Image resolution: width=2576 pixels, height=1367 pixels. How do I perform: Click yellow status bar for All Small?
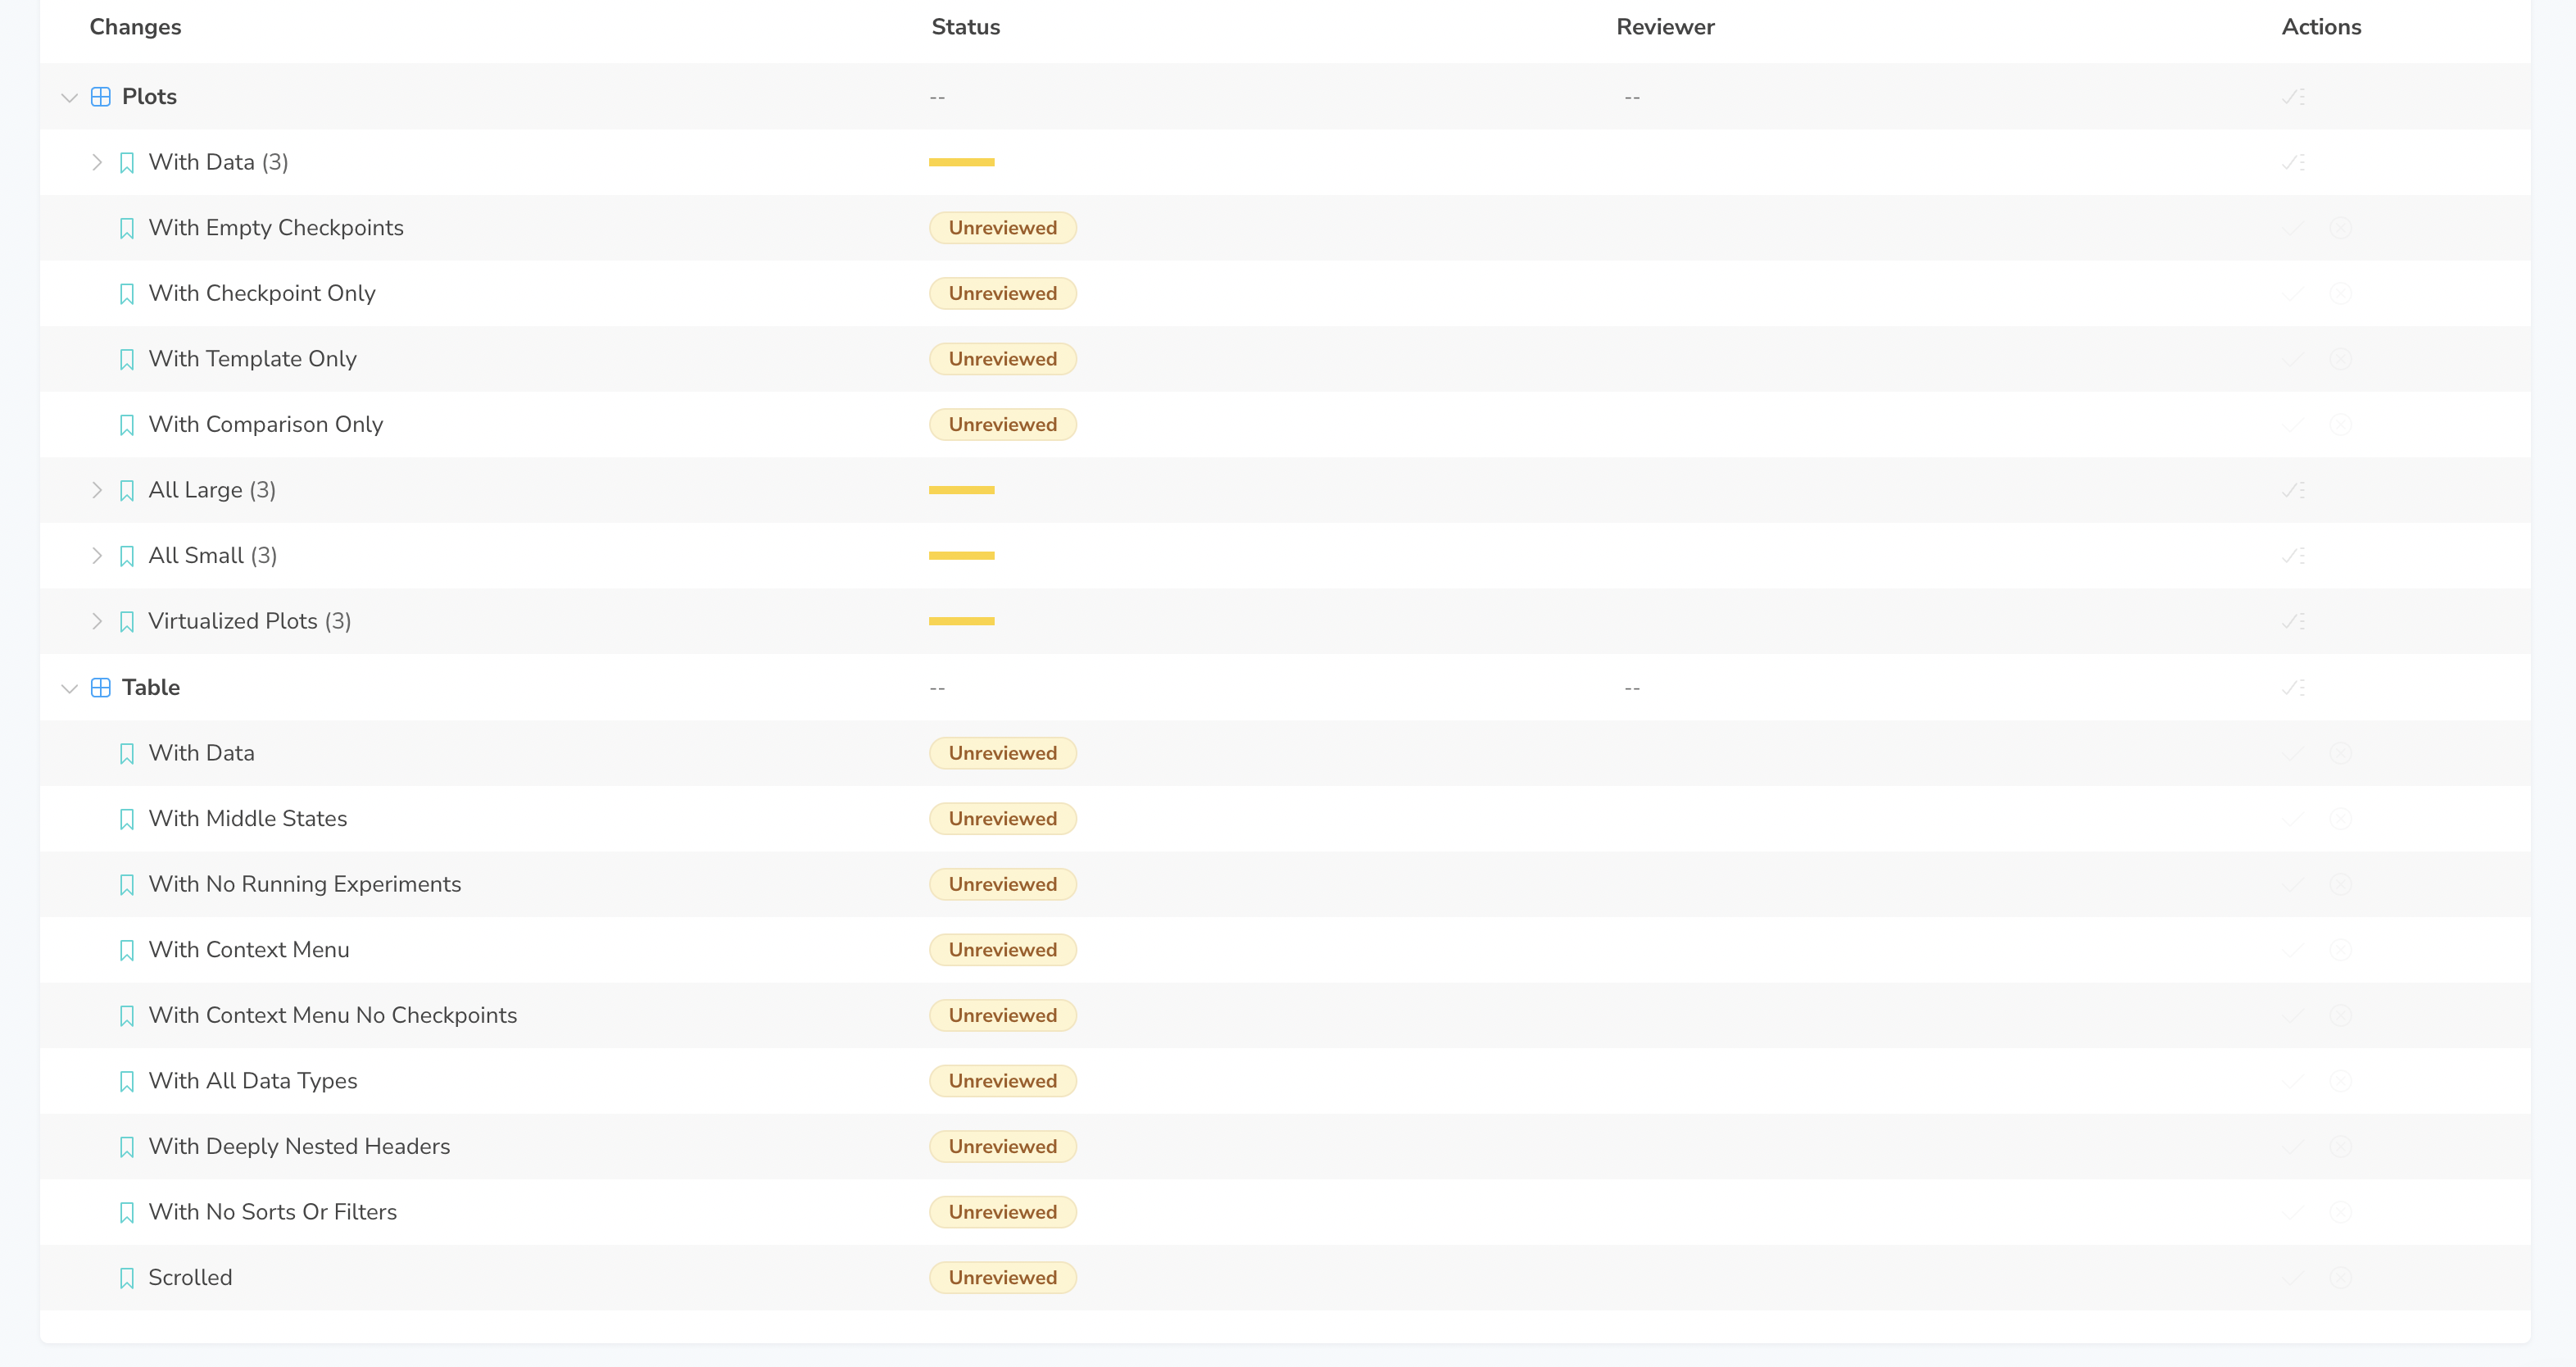tap(961, 556)
